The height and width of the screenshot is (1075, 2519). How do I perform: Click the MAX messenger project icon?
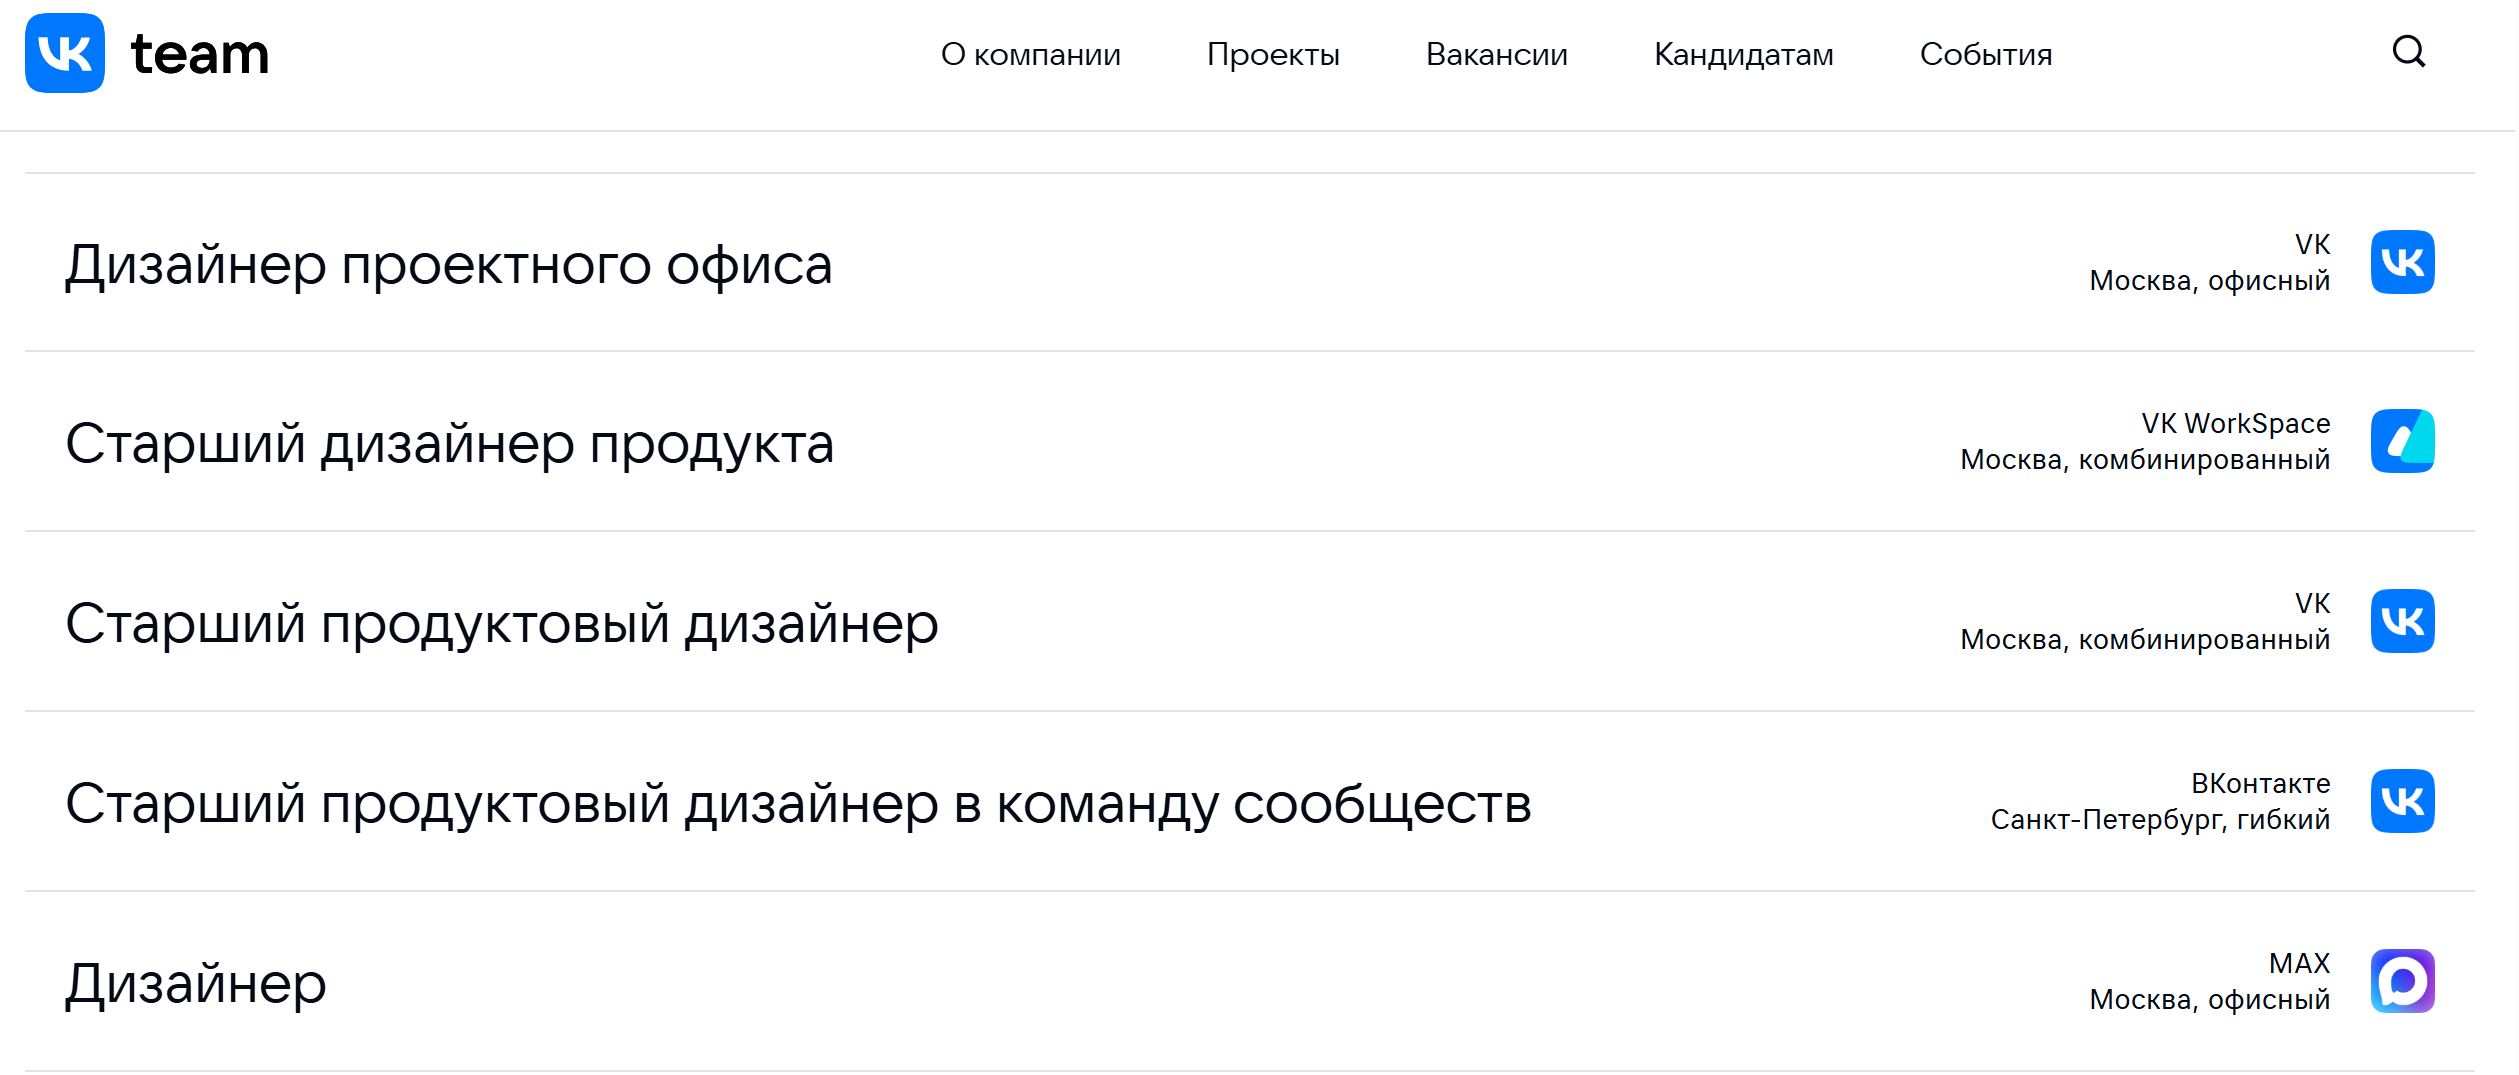2402,981
